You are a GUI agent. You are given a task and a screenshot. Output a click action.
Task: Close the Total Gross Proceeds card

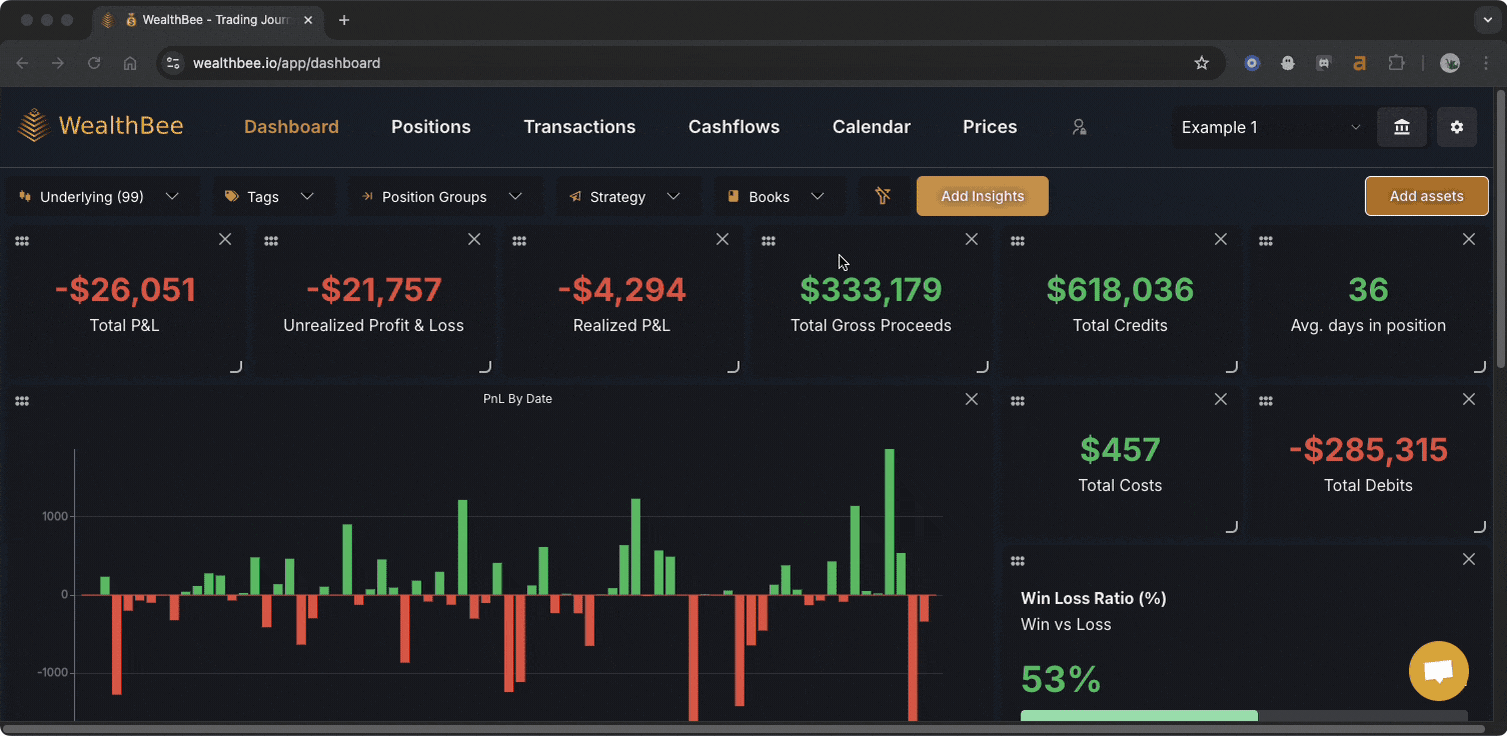[971, 239]
